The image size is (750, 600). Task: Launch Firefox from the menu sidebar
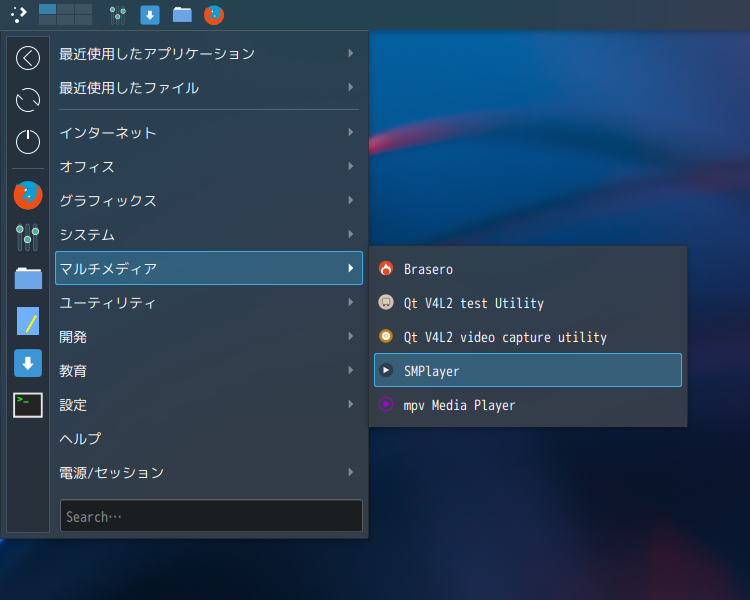point(28,195)
